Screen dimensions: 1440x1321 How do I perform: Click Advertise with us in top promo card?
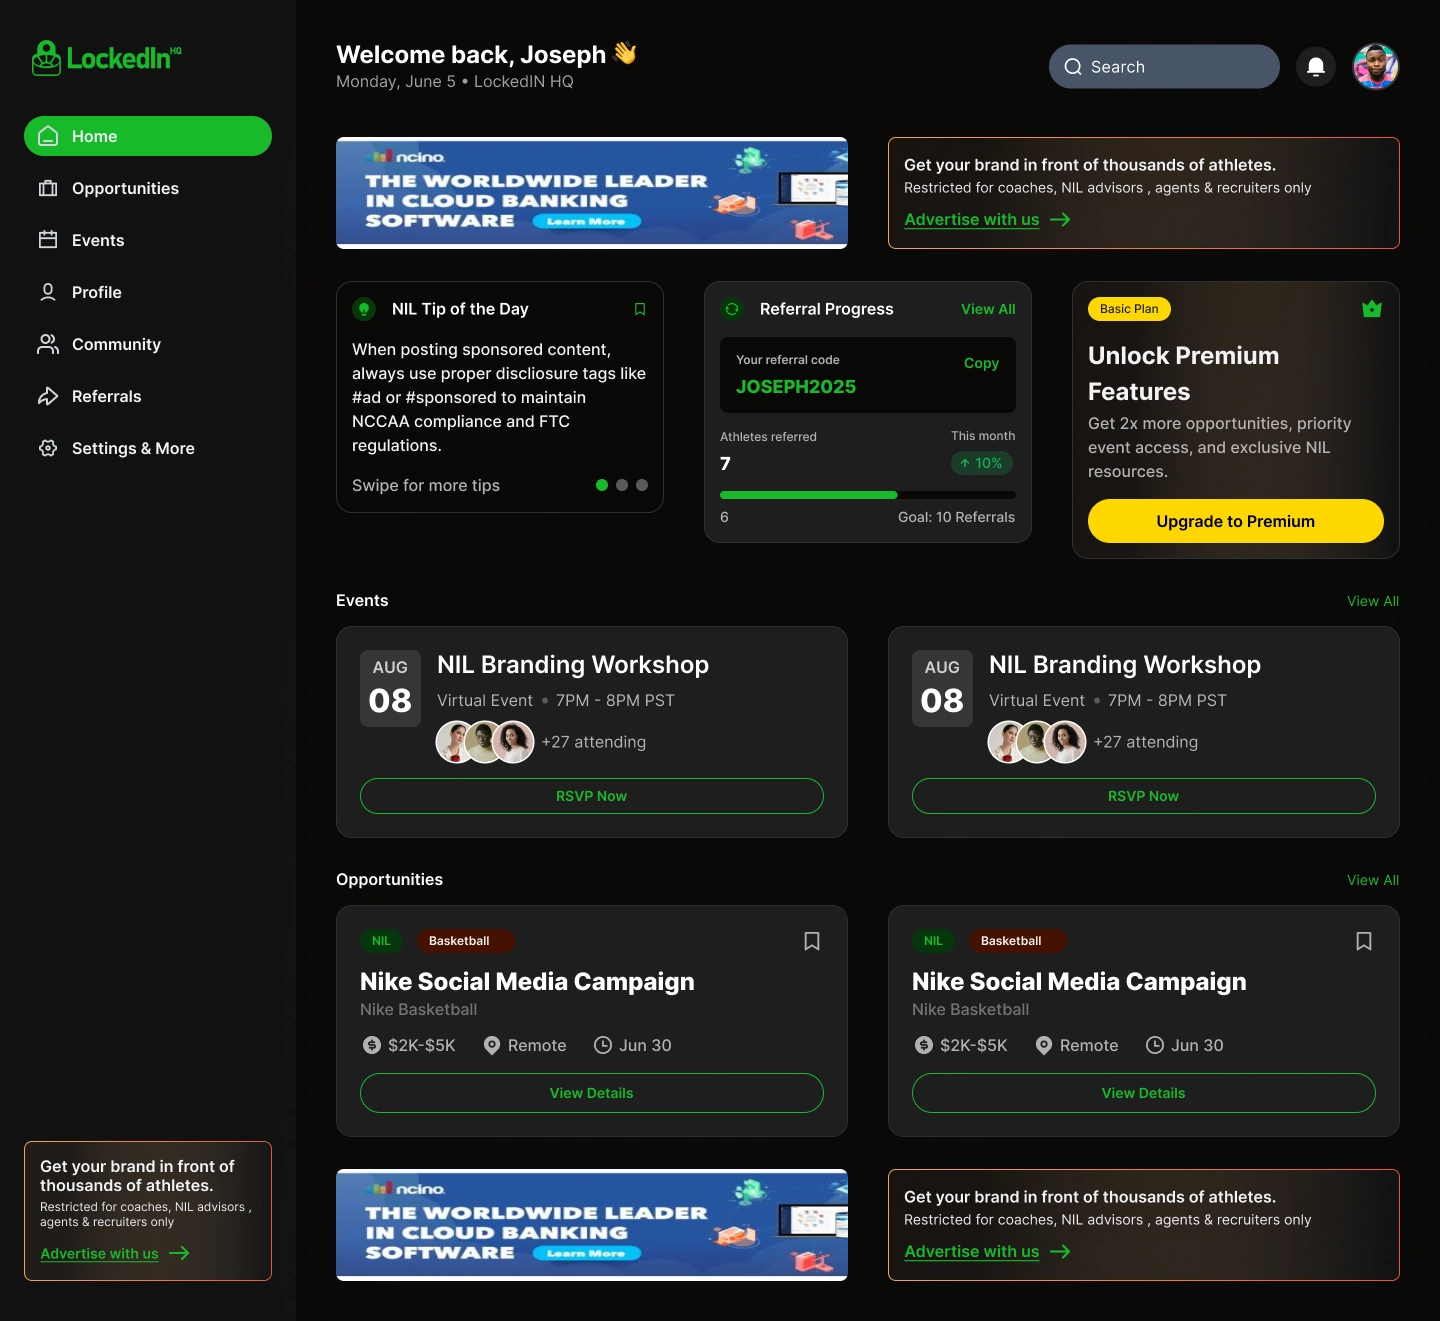click(987, 219)
